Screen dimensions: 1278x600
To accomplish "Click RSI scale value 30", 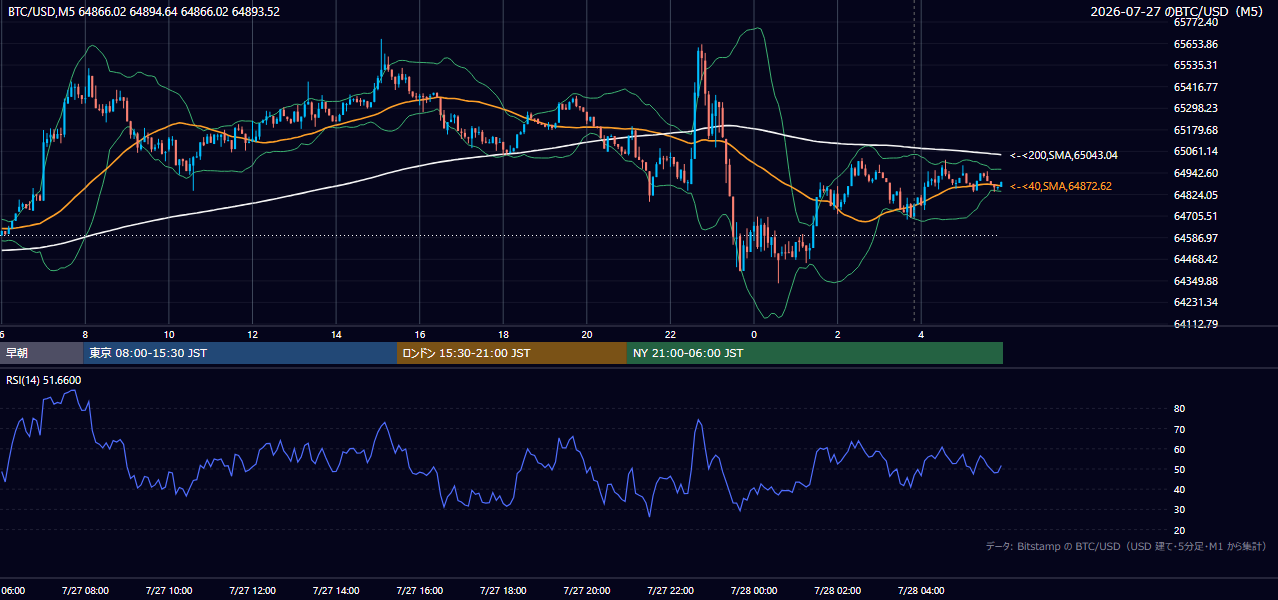I will click(x=1179, y=510).
